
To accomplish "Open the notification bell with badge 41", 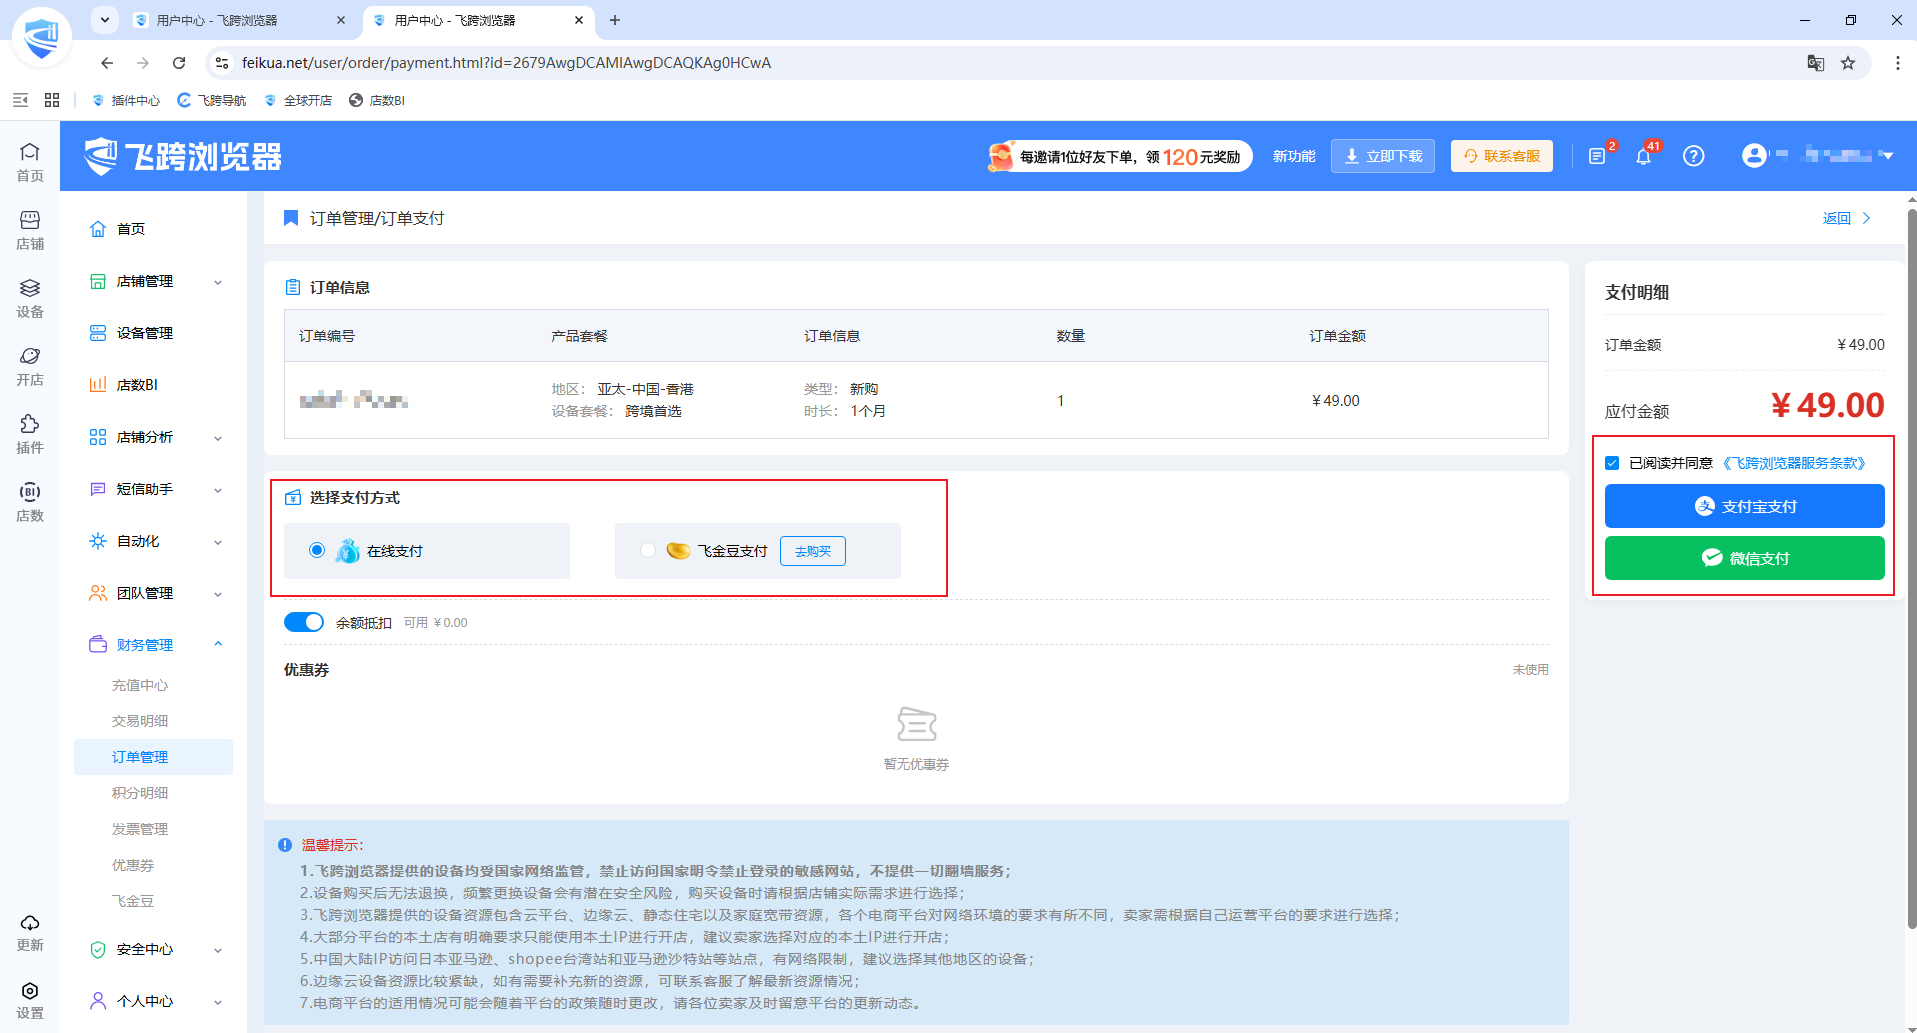I will [x=1643, y=156].
